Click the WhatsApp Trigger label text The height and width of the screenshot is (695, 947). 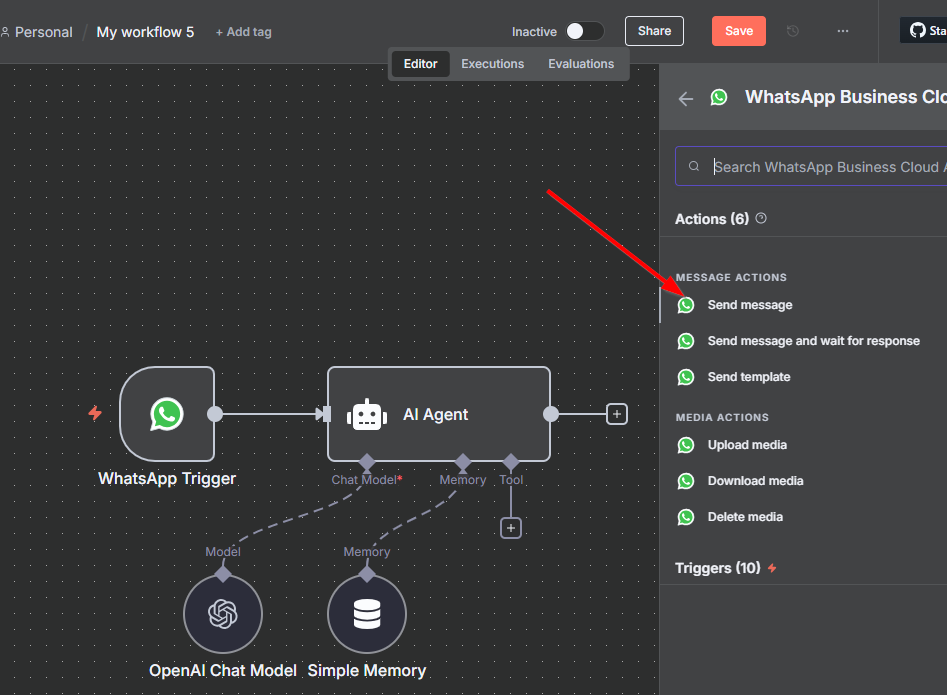click(167, 478)
